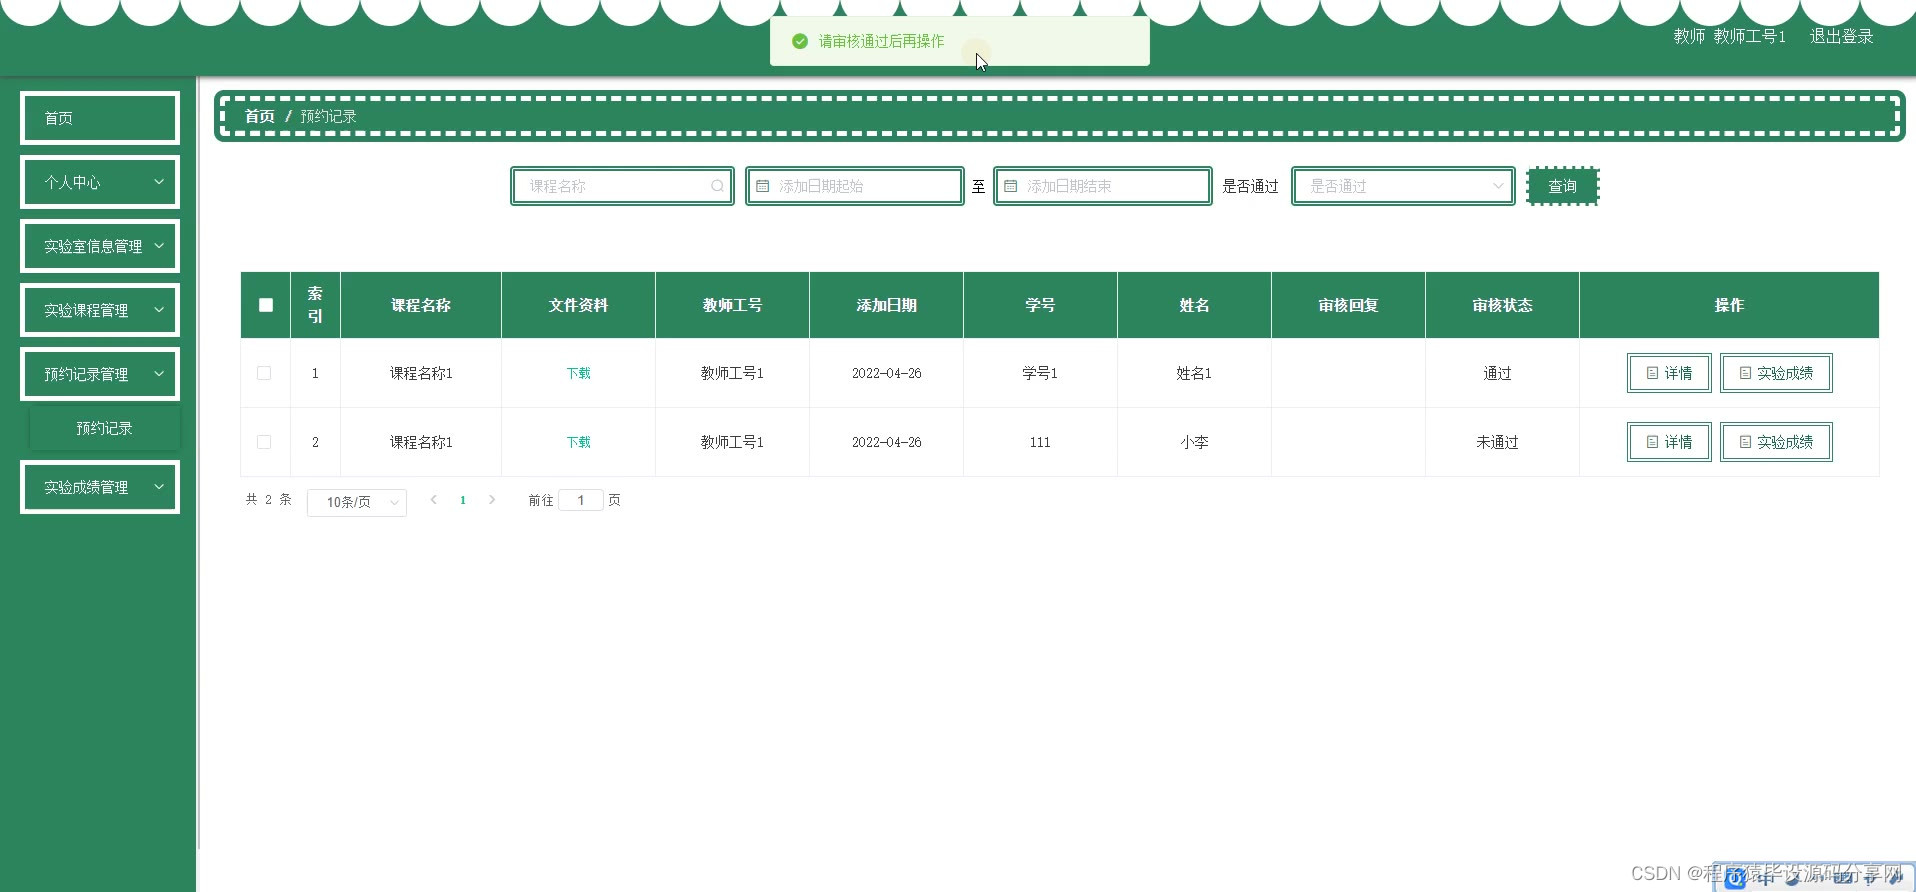This screenshot has width=1916, height=892.
Task: Click calendar icon in 添加日期结束 field
Action: [x=1011, y=186]
